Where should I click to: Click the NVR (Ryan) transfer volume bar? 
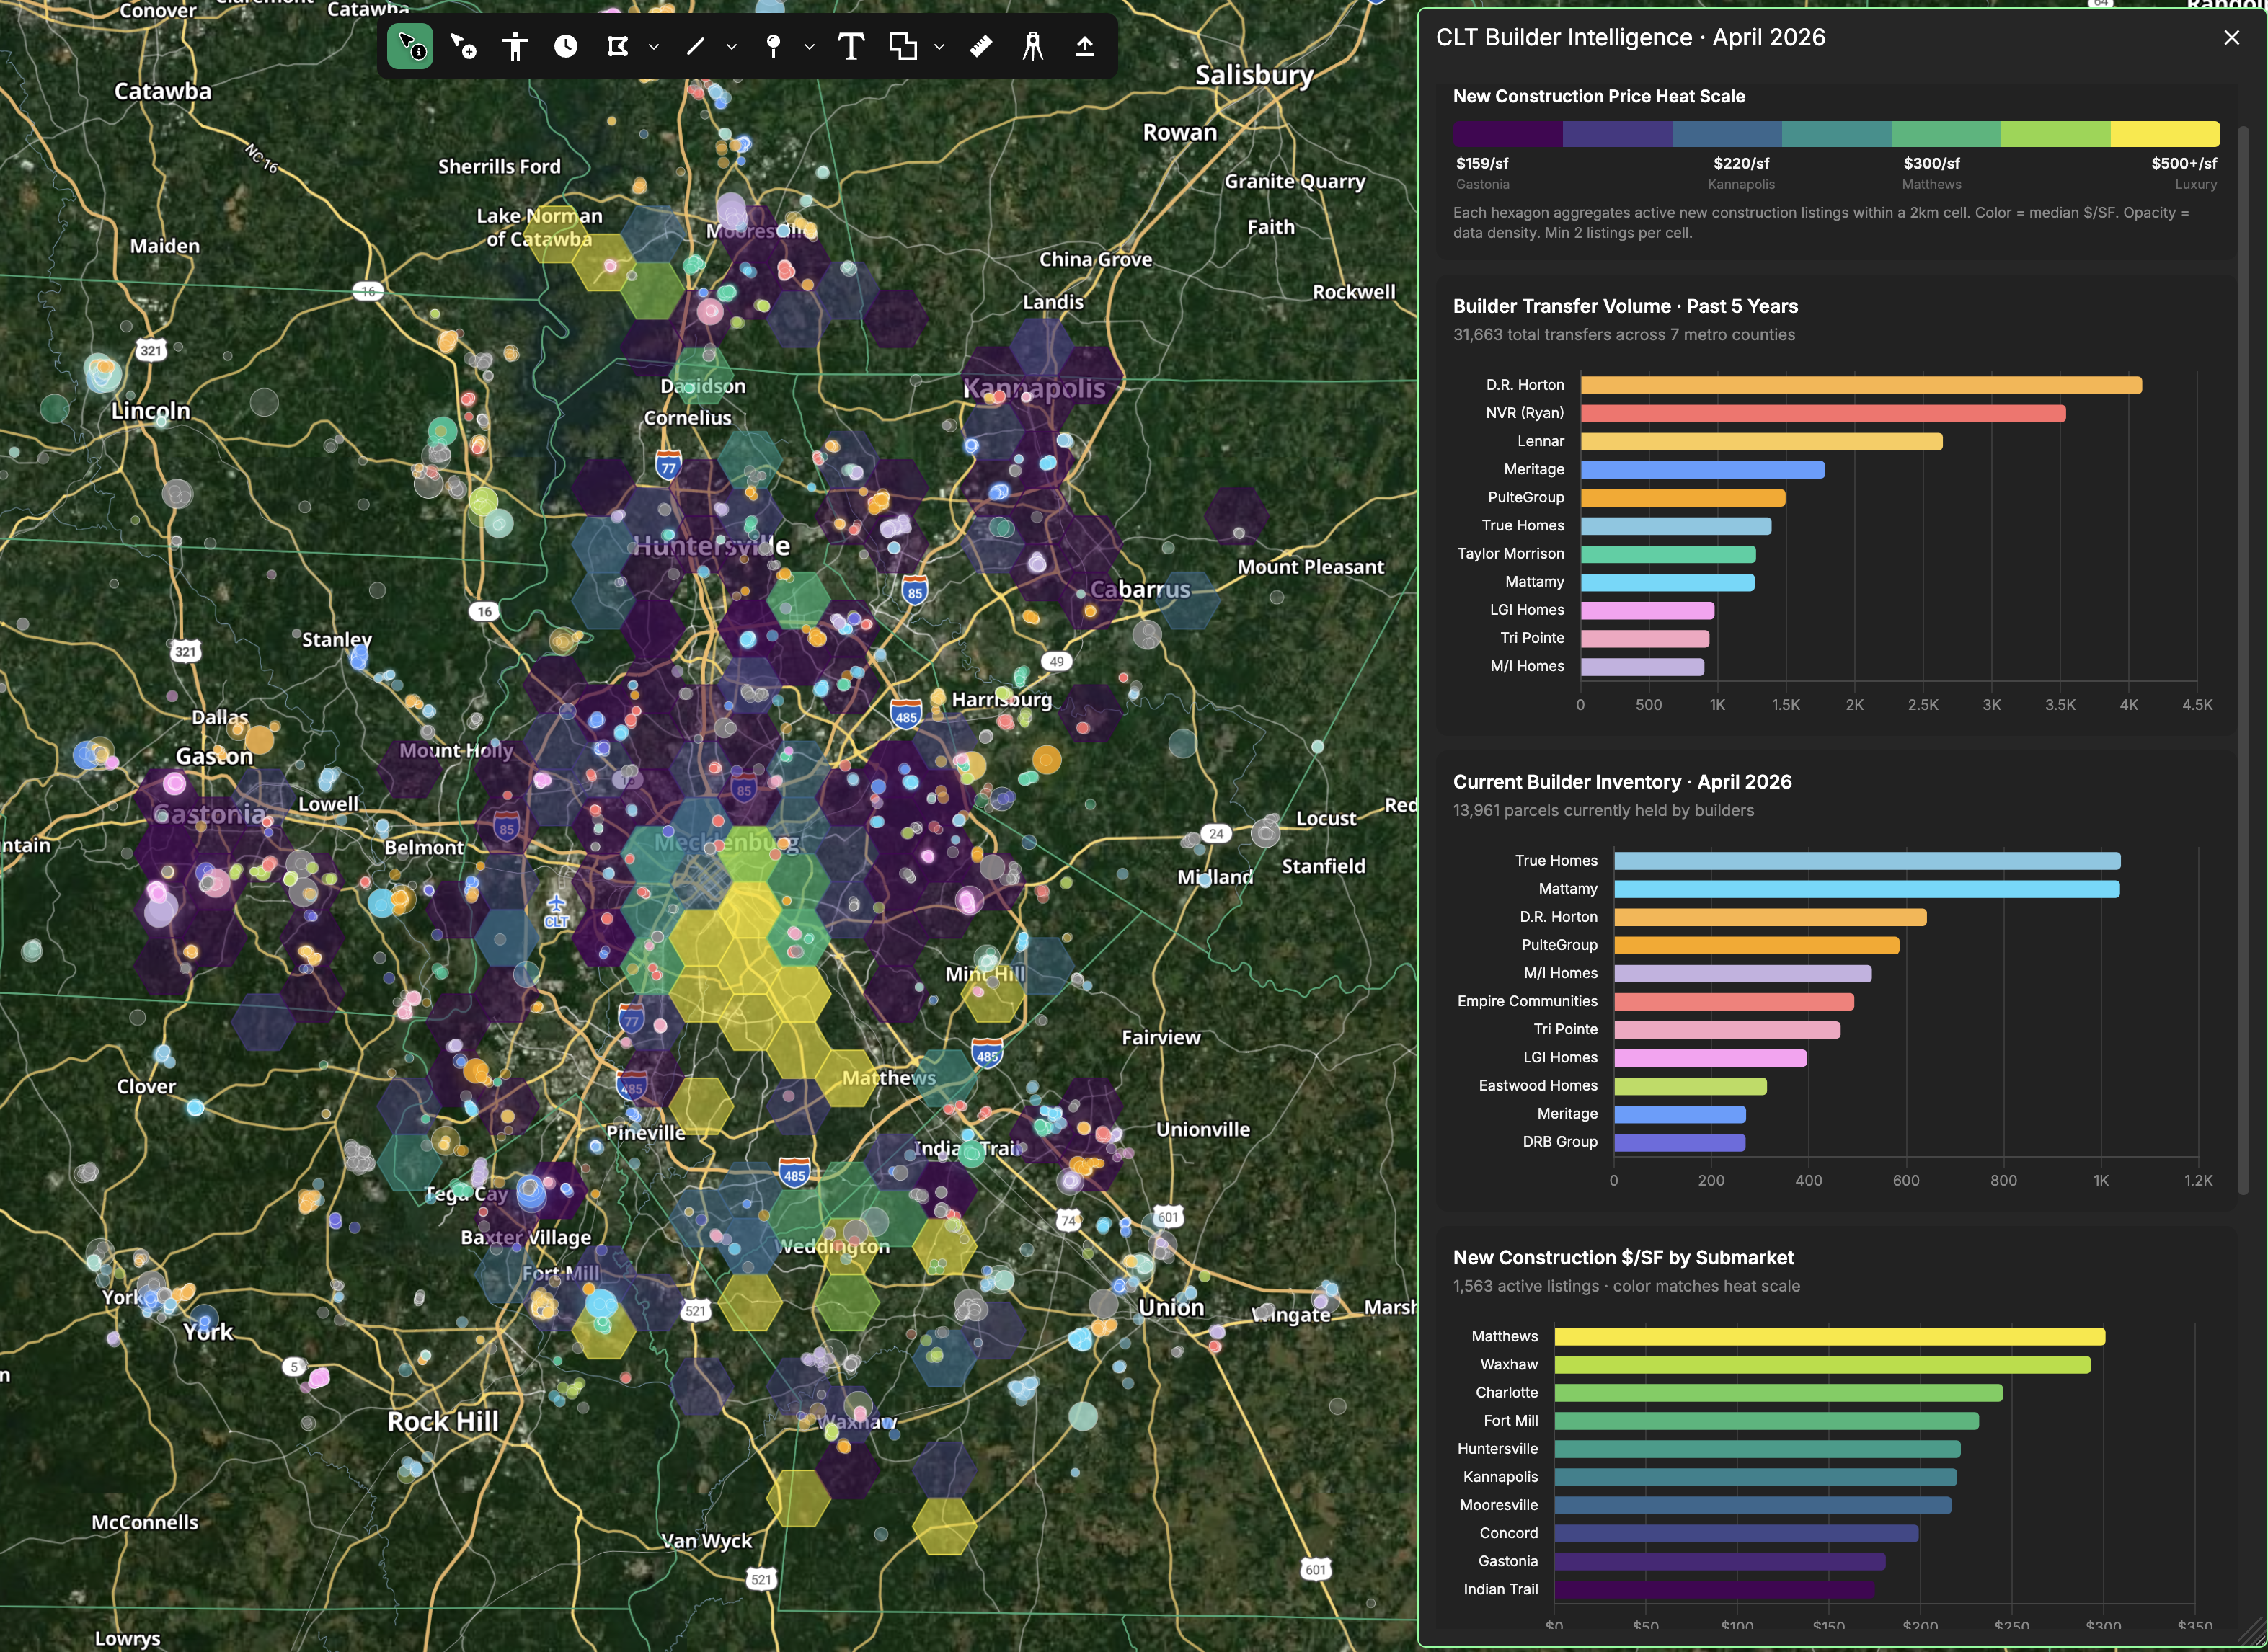coord(1823,413)
